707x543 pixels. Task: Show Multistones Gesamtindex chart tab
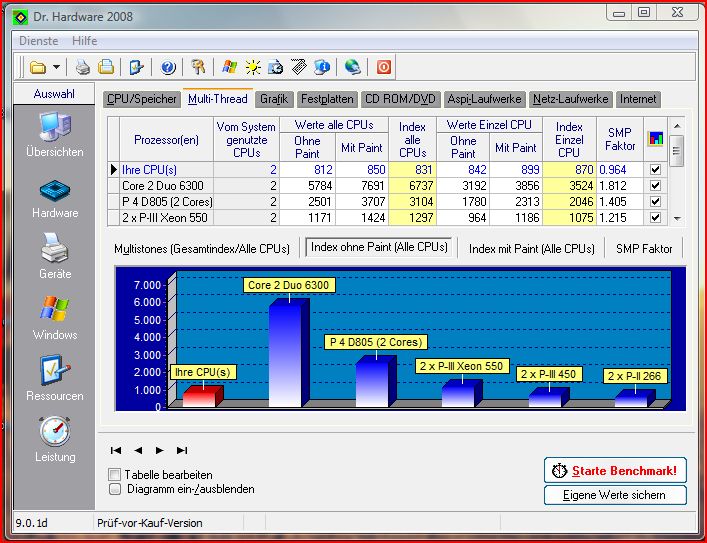[202, 249]
